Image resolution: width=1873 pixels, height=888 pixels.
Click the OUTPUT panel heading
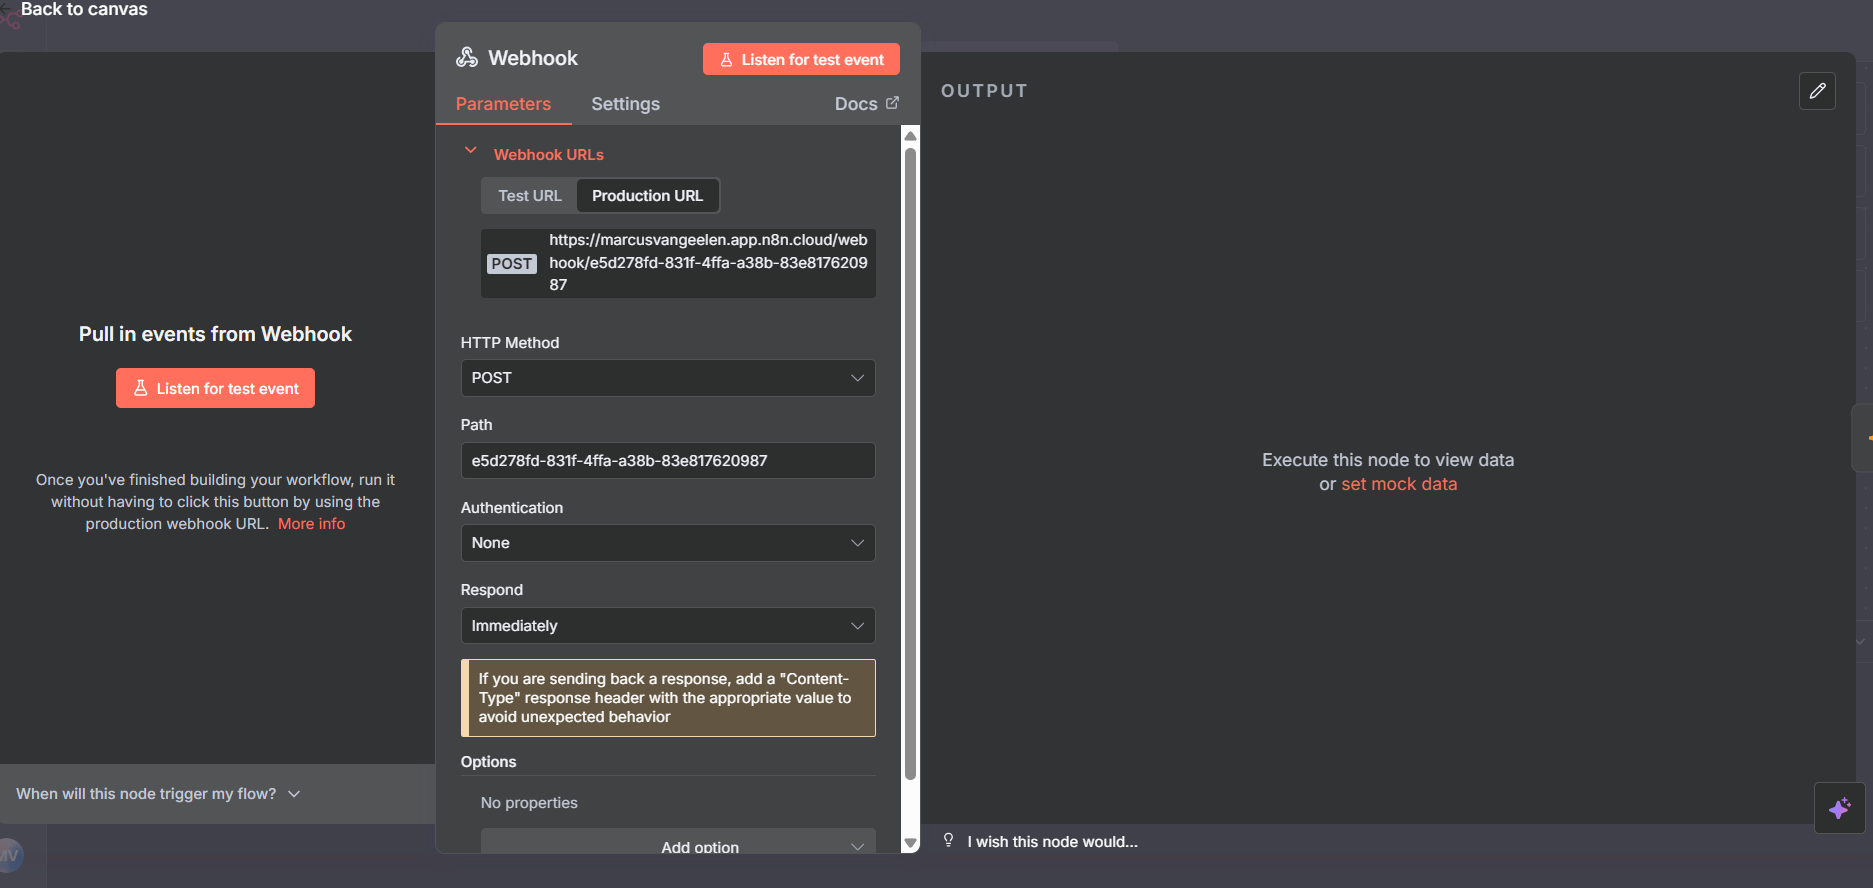[984, 91]
